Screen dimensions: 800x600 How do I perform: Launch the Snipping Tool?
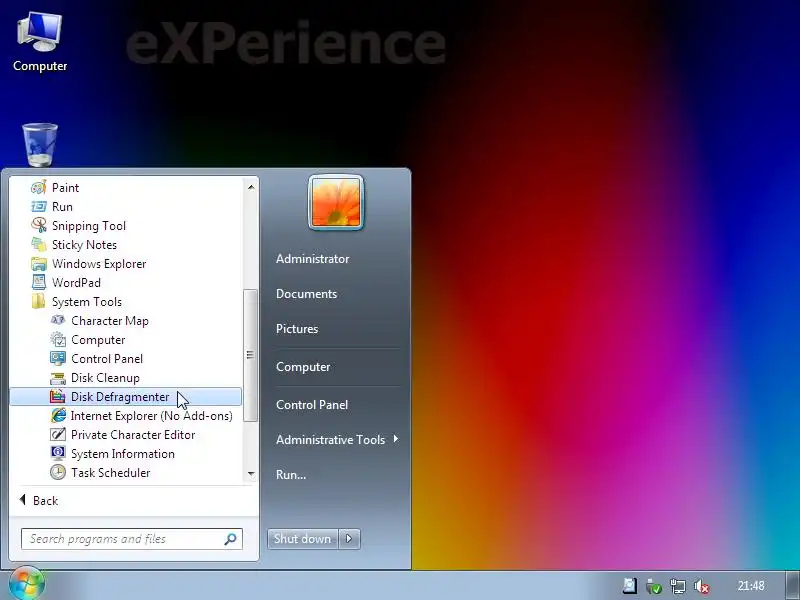(x=126, y=226)
